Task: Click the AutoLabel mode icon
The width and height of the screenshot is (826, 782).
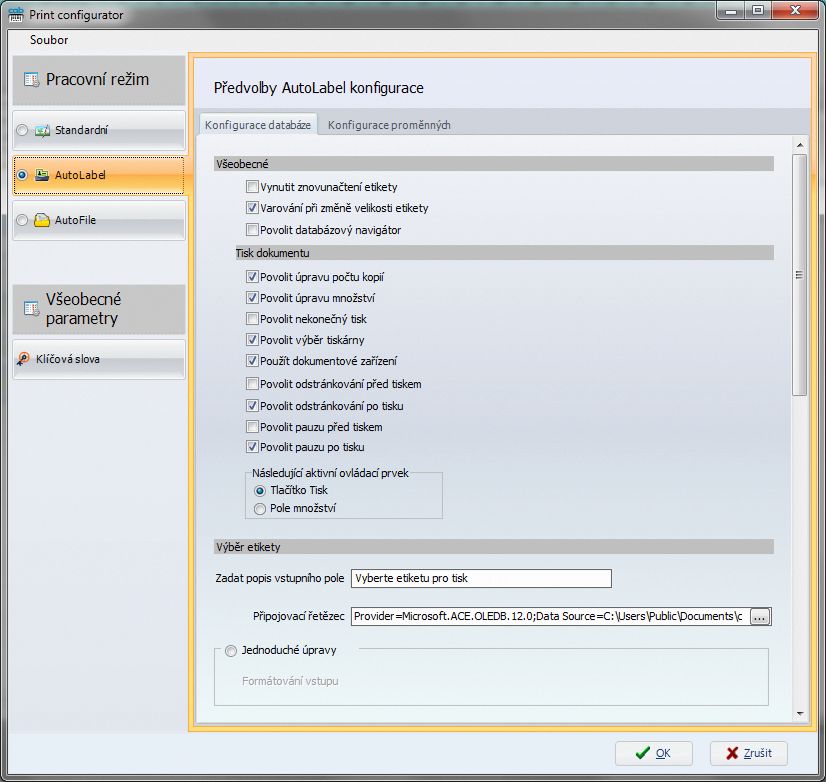Action: point(42,175)
